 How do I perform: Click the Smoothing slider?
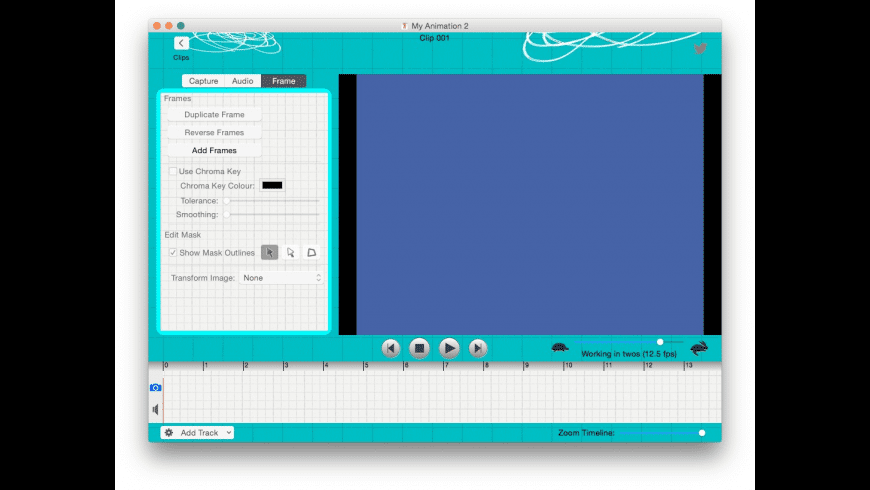272,214
